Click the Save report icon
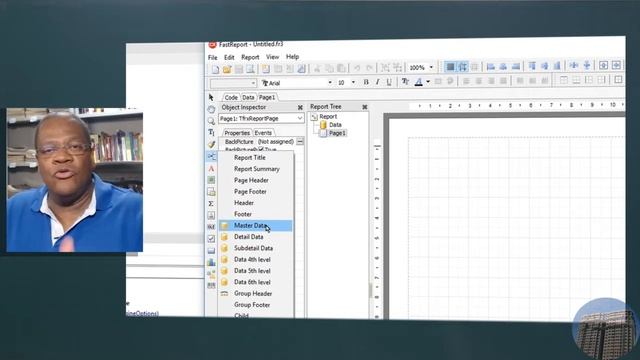640x360 pixels. 239,69
